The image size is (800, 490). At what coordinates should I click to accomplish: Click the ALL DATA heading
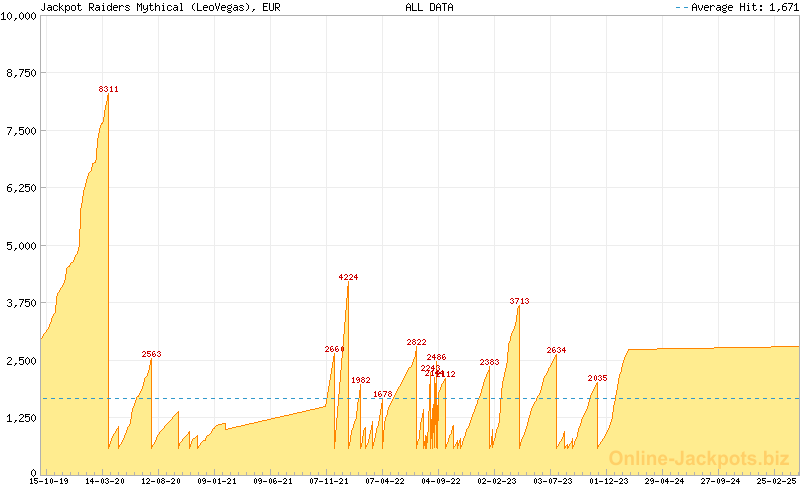(428, 7)
